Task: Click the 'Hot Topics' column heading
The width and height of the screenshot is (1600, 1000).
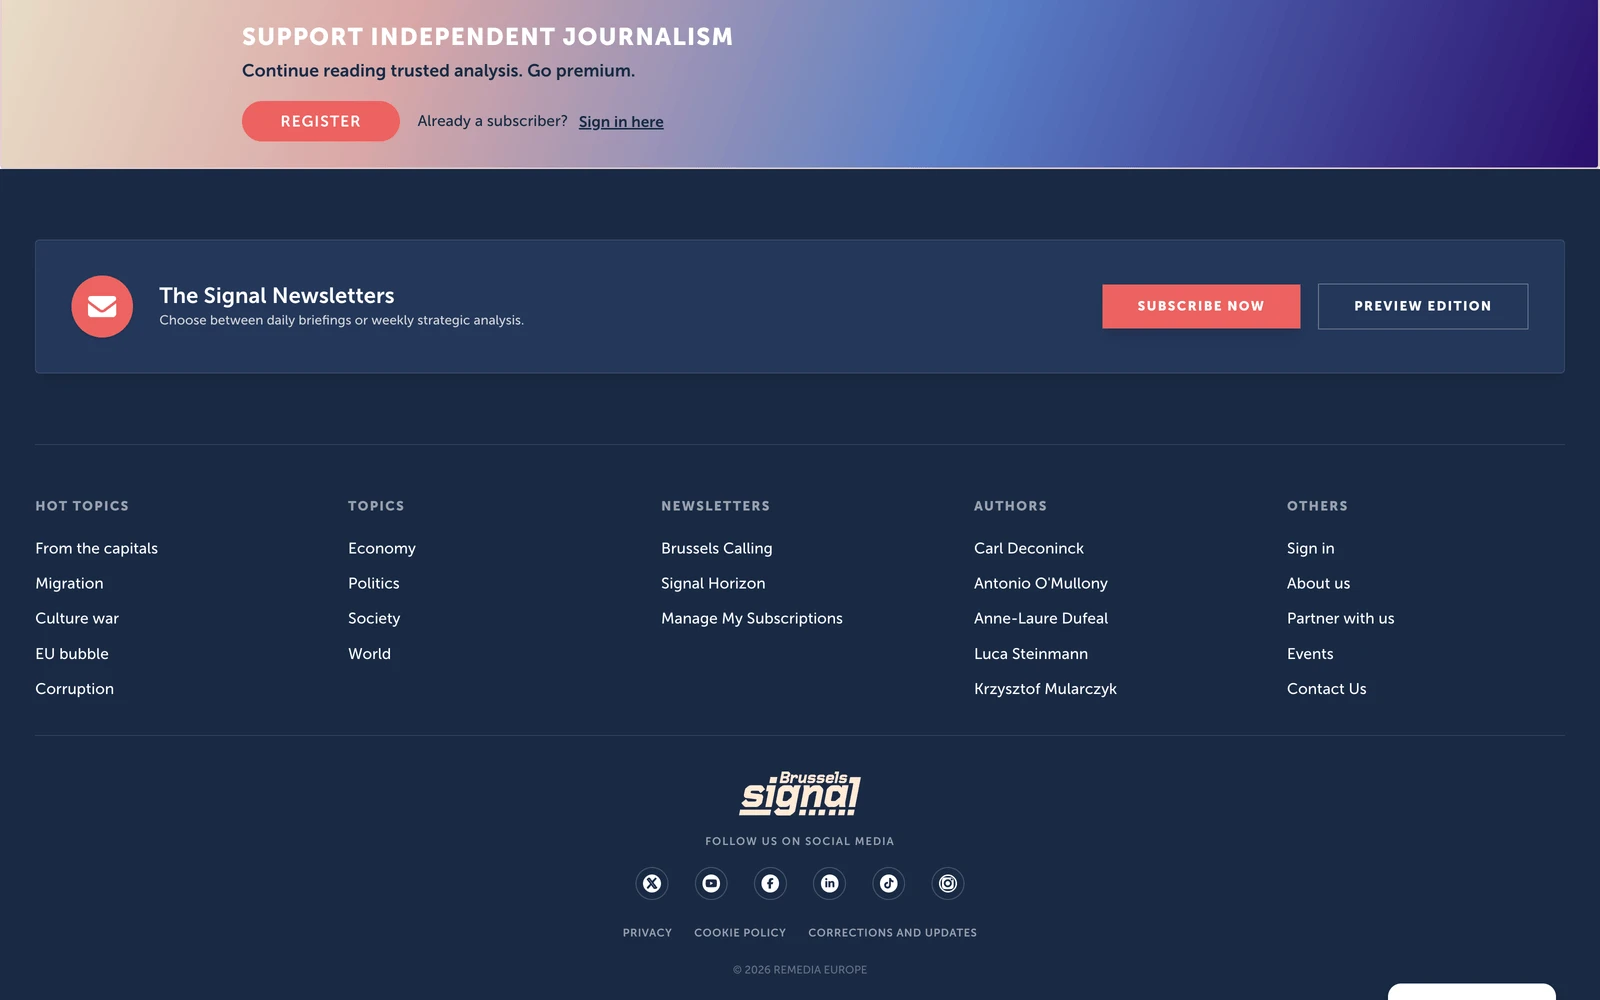Action: [x=82, y=506]
